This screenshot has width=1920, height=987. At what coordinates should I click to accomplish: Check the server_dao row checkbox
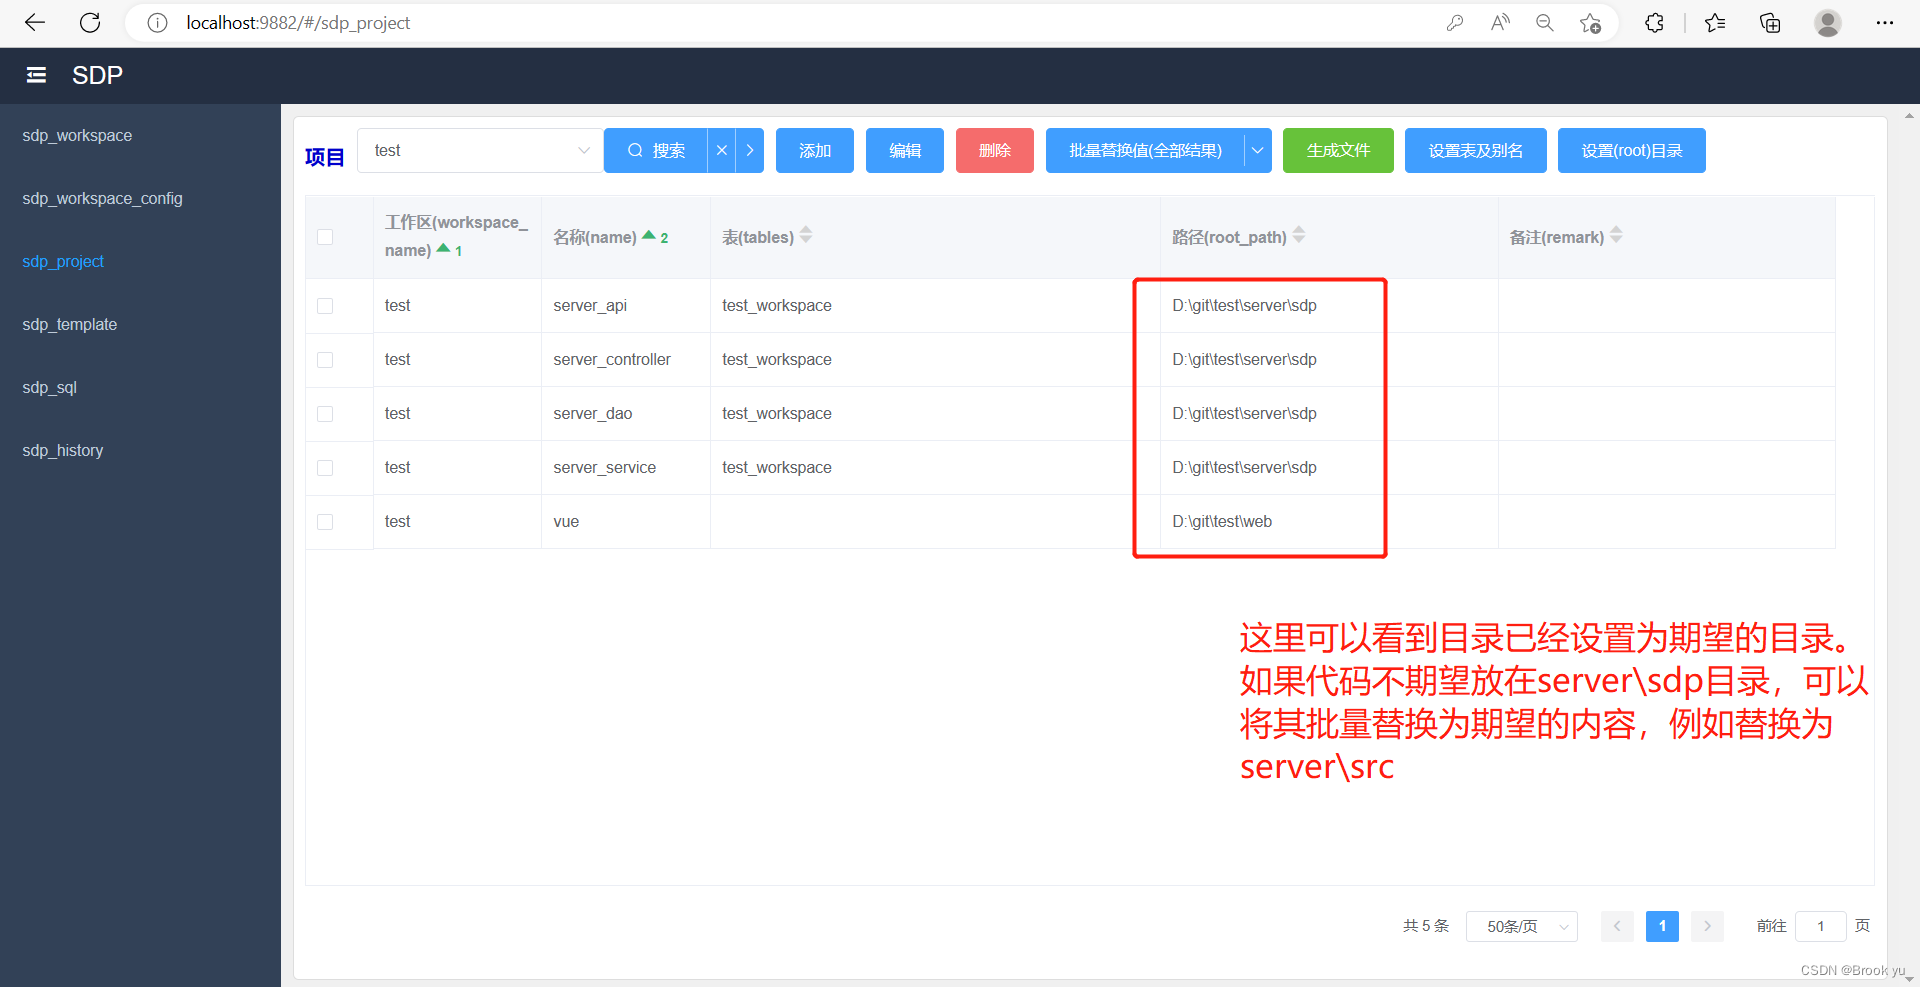(x=325, y=414)
